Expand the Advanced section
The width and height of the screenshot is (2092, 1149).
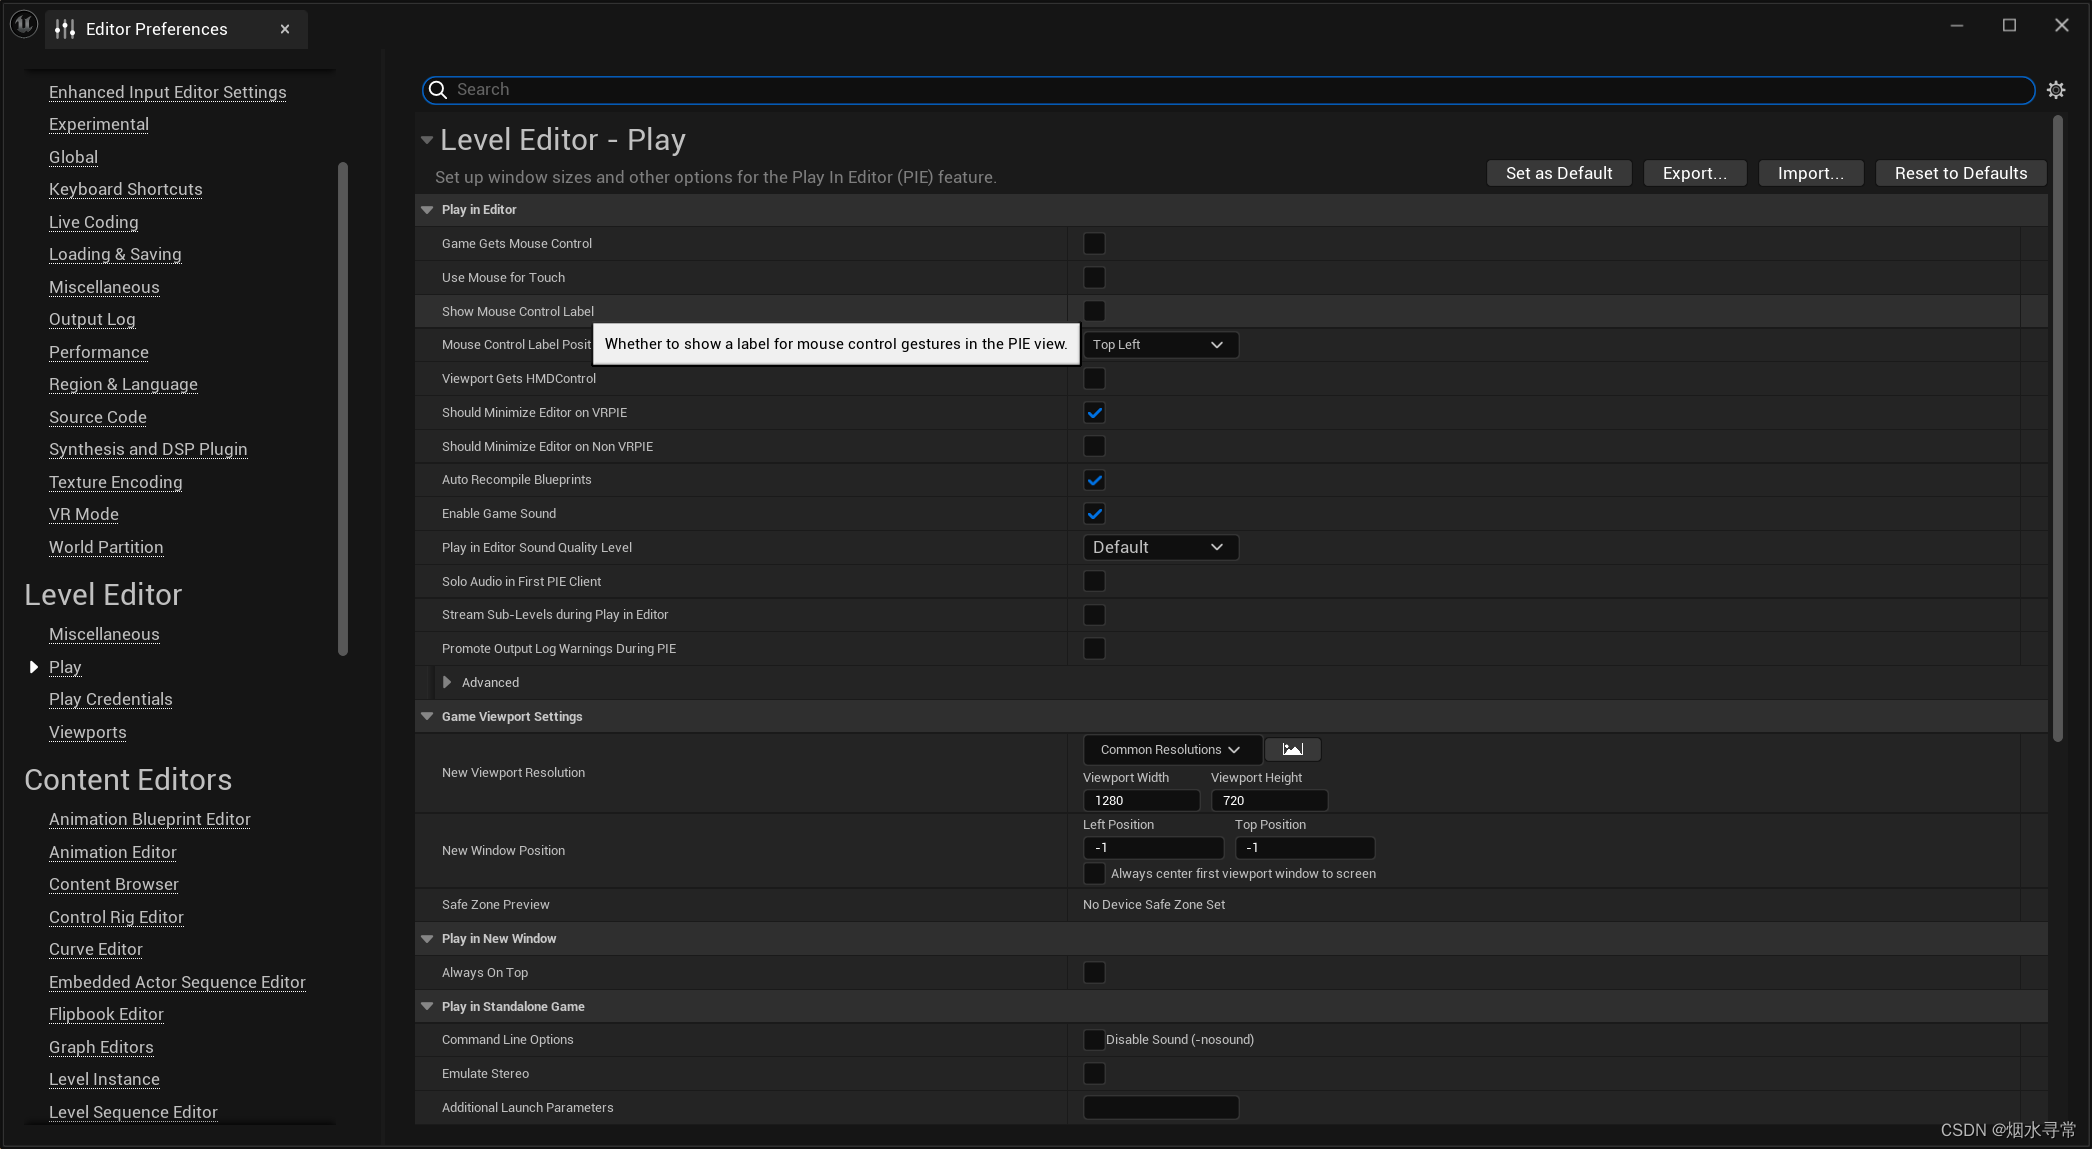[447, 682]
